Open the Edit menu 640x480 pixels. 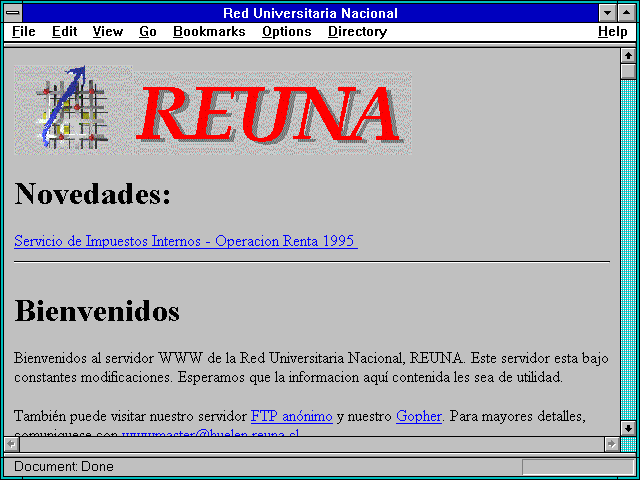pos(64,32)
